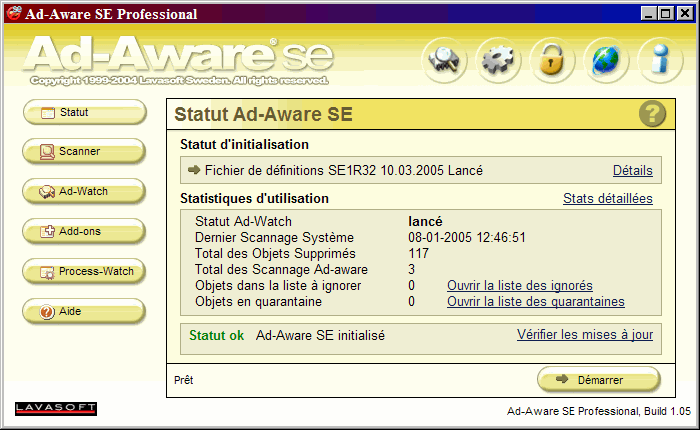Click Ouvrir la liste des ignorés
The image size is (700, 430).
(x=520, y=285)
